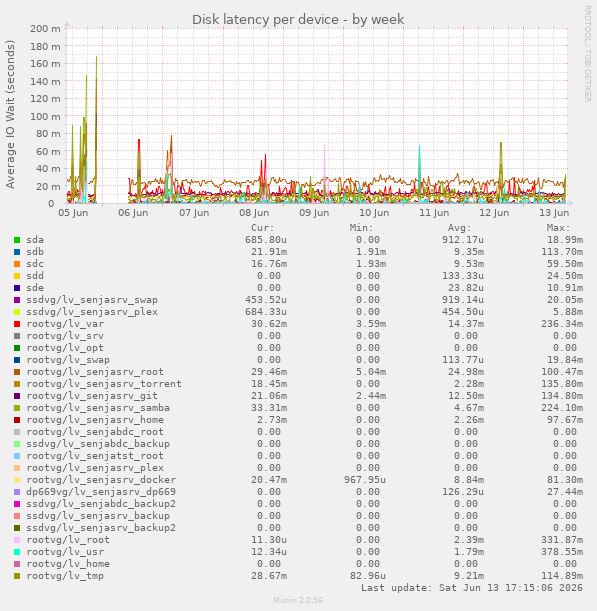Image resolution: width=597 pixels, height=611 pixels.
Task: Click the rootvg/lv_senjasrv_docker label
Action: click(101, 480)
